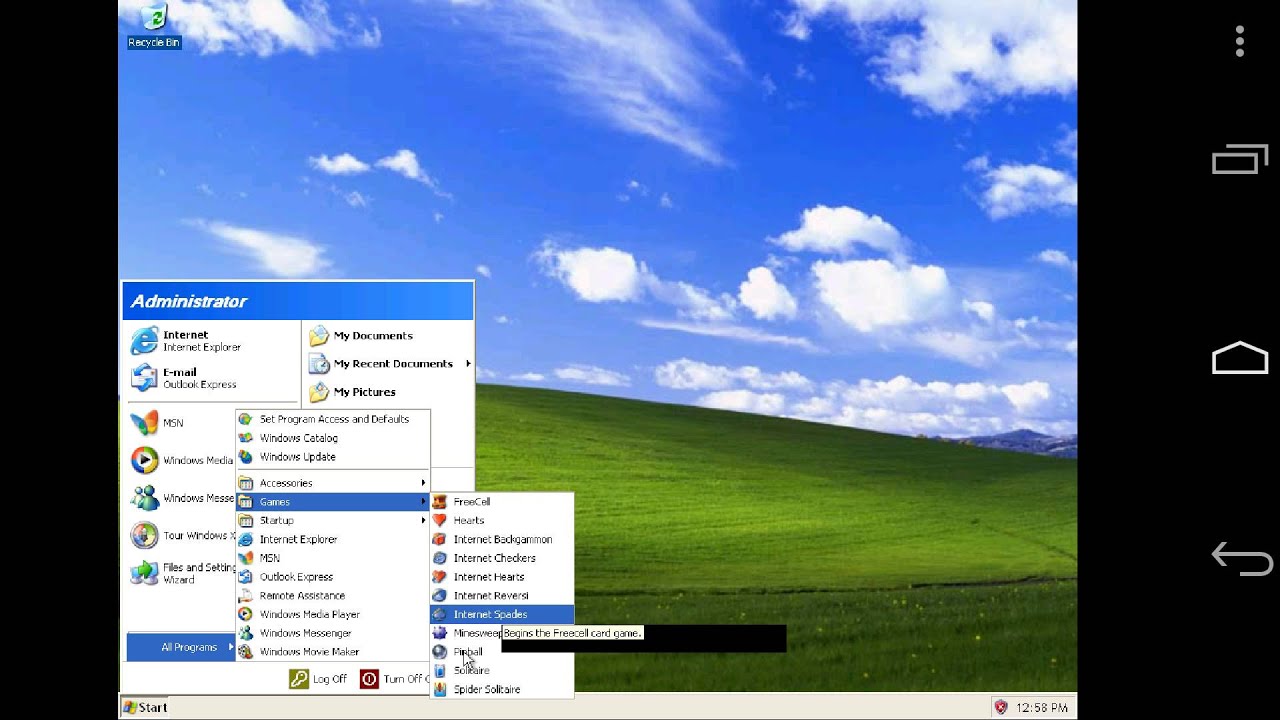
Task: Click the taskbar clock showing 12:58 PM
Action: point(1041,708)
